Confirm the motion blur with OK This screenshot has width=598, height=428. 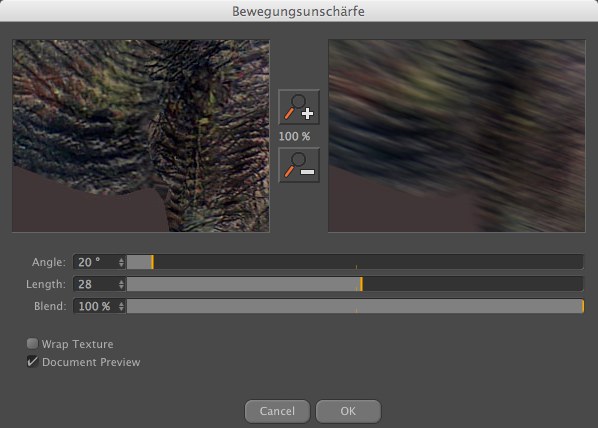click(348, 411)
